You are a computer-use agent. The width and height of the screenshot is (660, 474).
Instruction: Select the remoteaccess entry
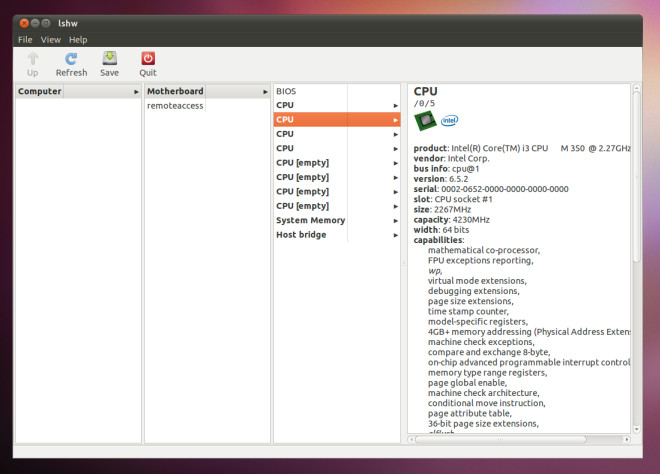coord(175,106)
